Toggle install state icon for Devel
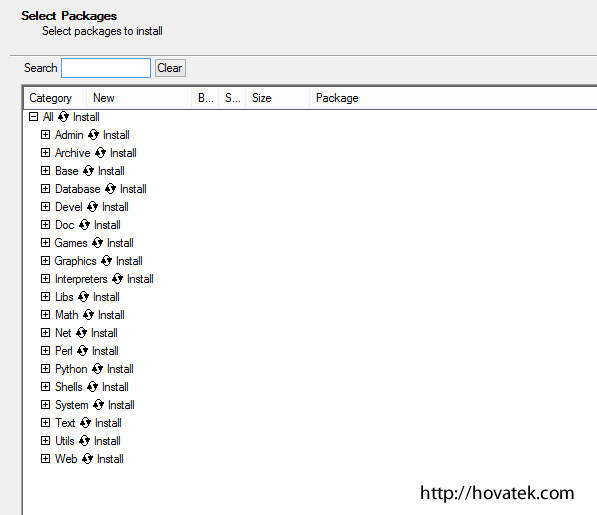This screenshot has height=515, width=597. pyautogui.click(x=92, y=207)
